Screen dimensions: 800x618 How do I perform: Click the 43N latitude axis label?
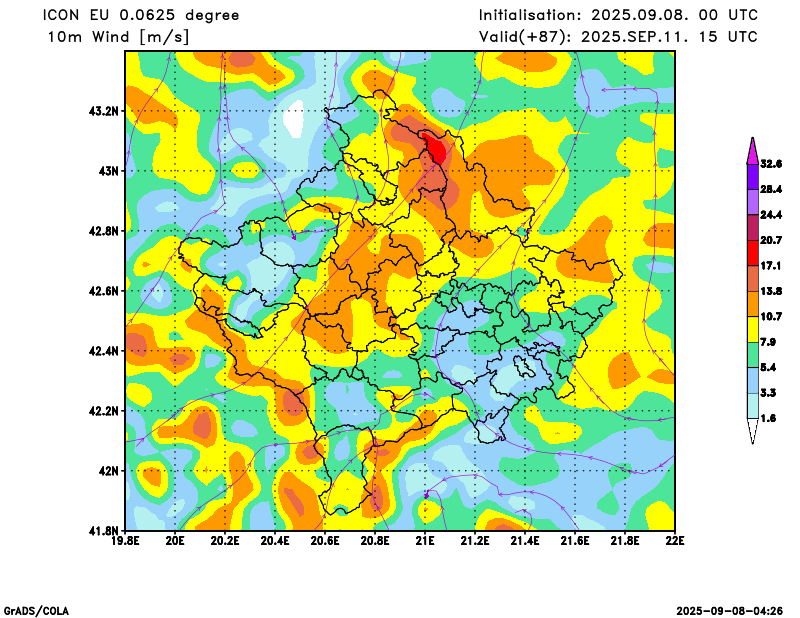click(x=107, y=171)
